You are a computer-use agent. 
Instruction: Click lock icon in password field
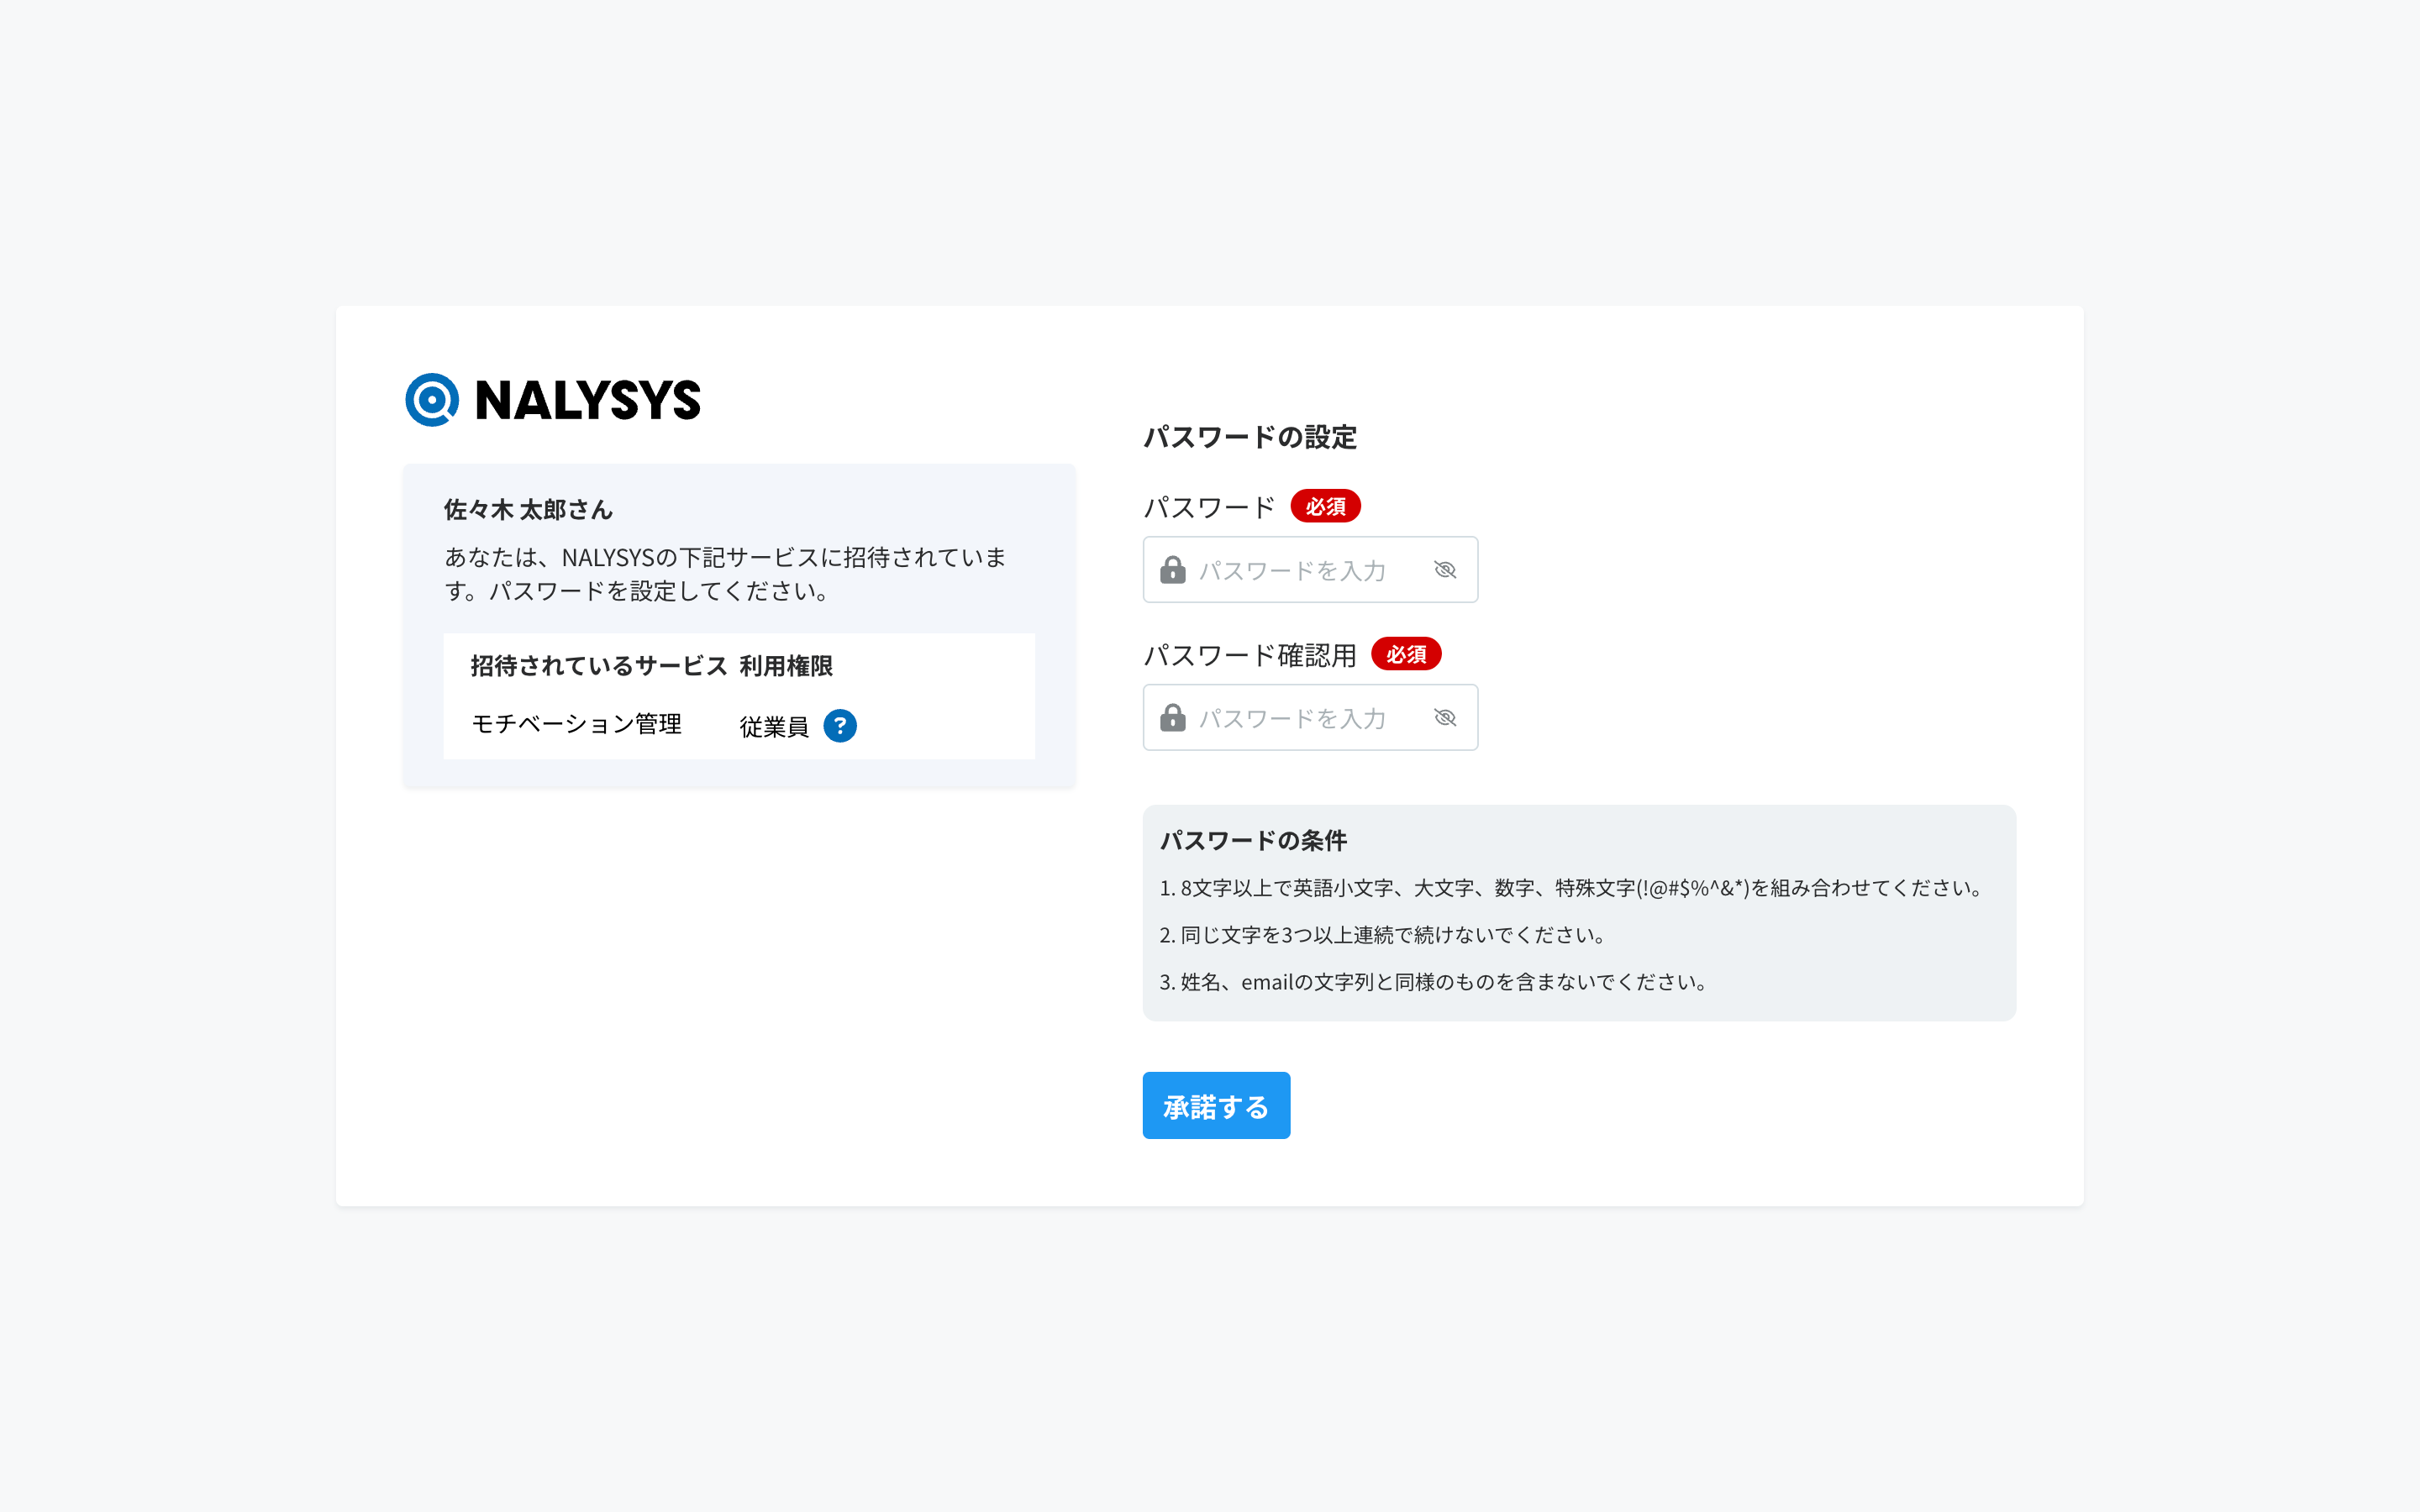[x=1172, y=570]
